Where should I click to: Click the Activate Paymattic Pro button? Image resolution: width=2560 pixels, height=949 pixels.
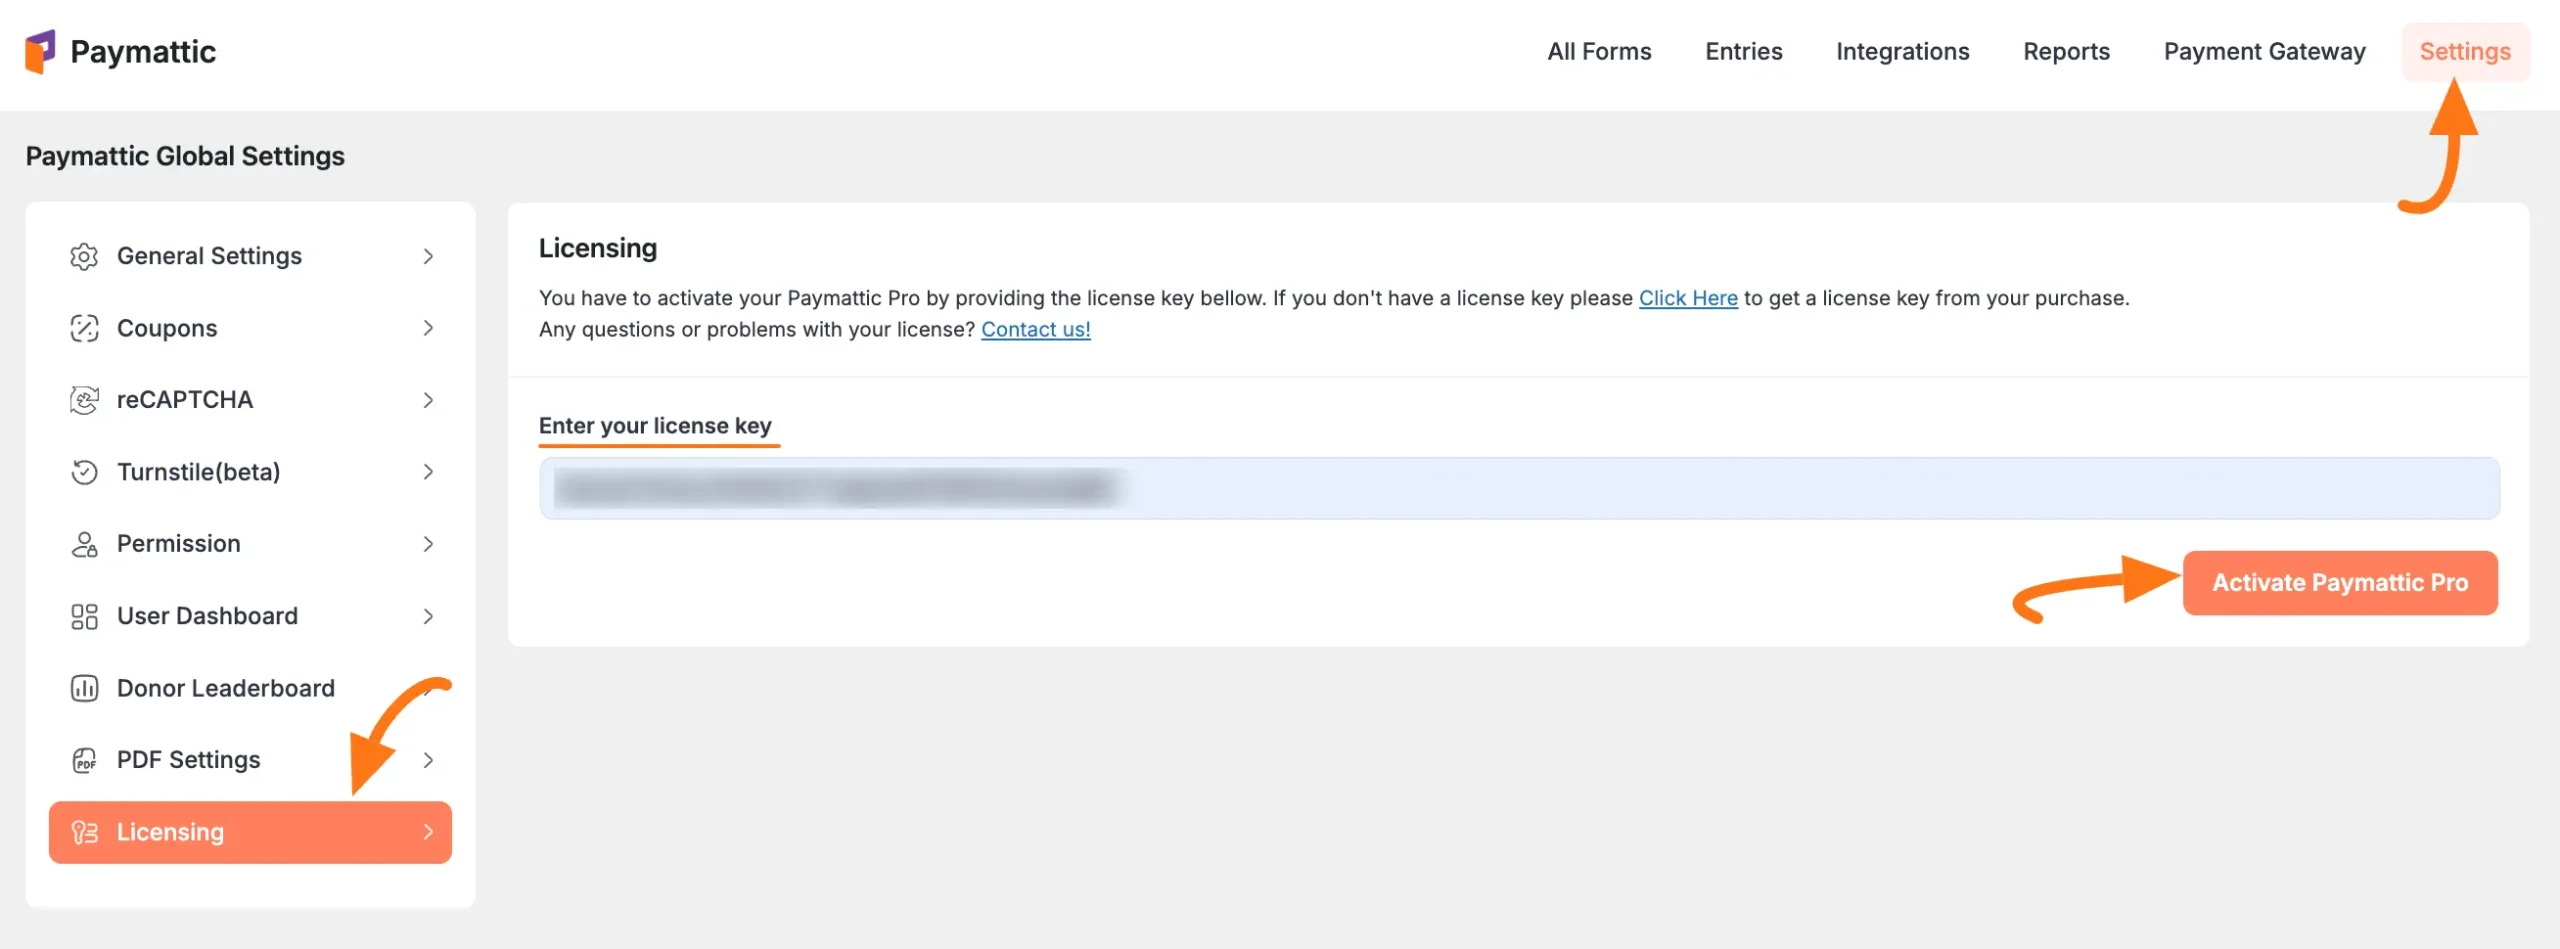2339,582
